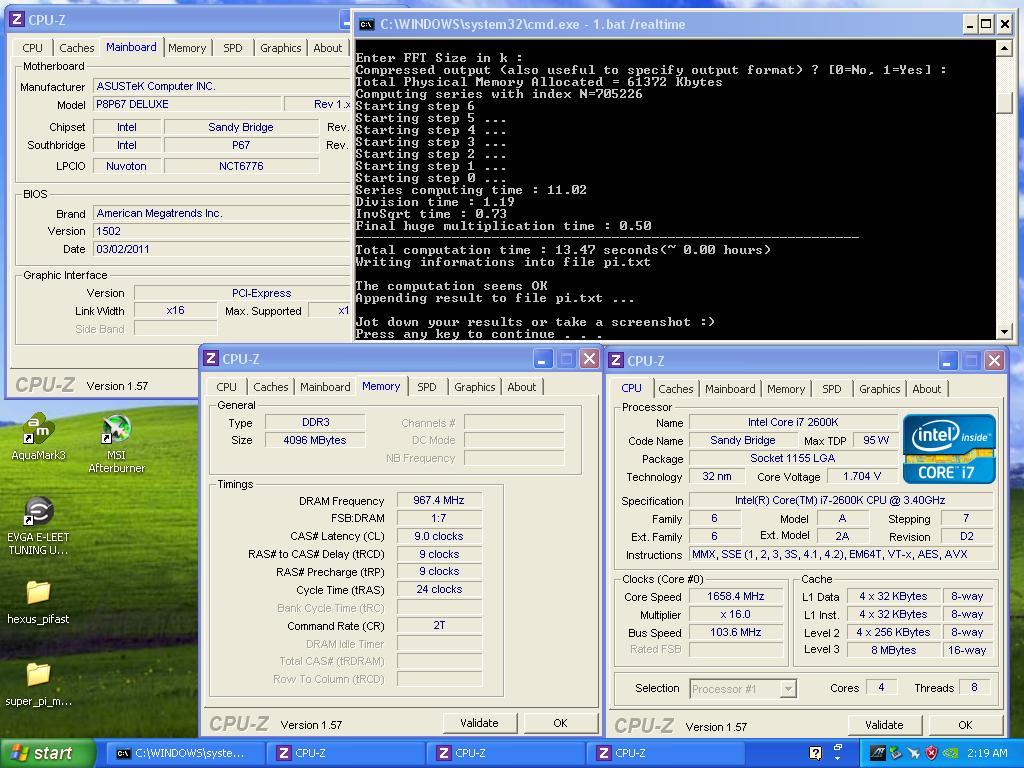Screen dimensions: 1024x768
Task: Open Memory tab in the Processor CPU-Z window
Action: 786,389
